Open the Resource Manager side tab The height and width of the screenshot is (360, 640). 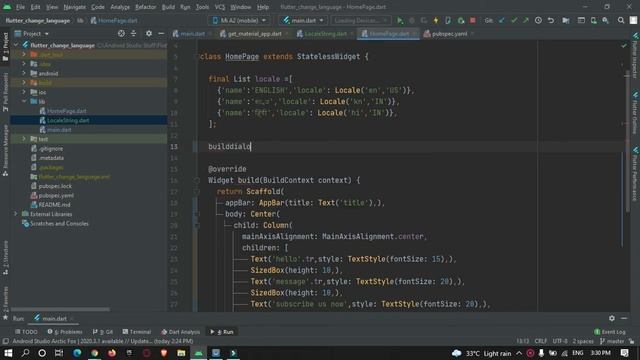[x=5, y=150]
